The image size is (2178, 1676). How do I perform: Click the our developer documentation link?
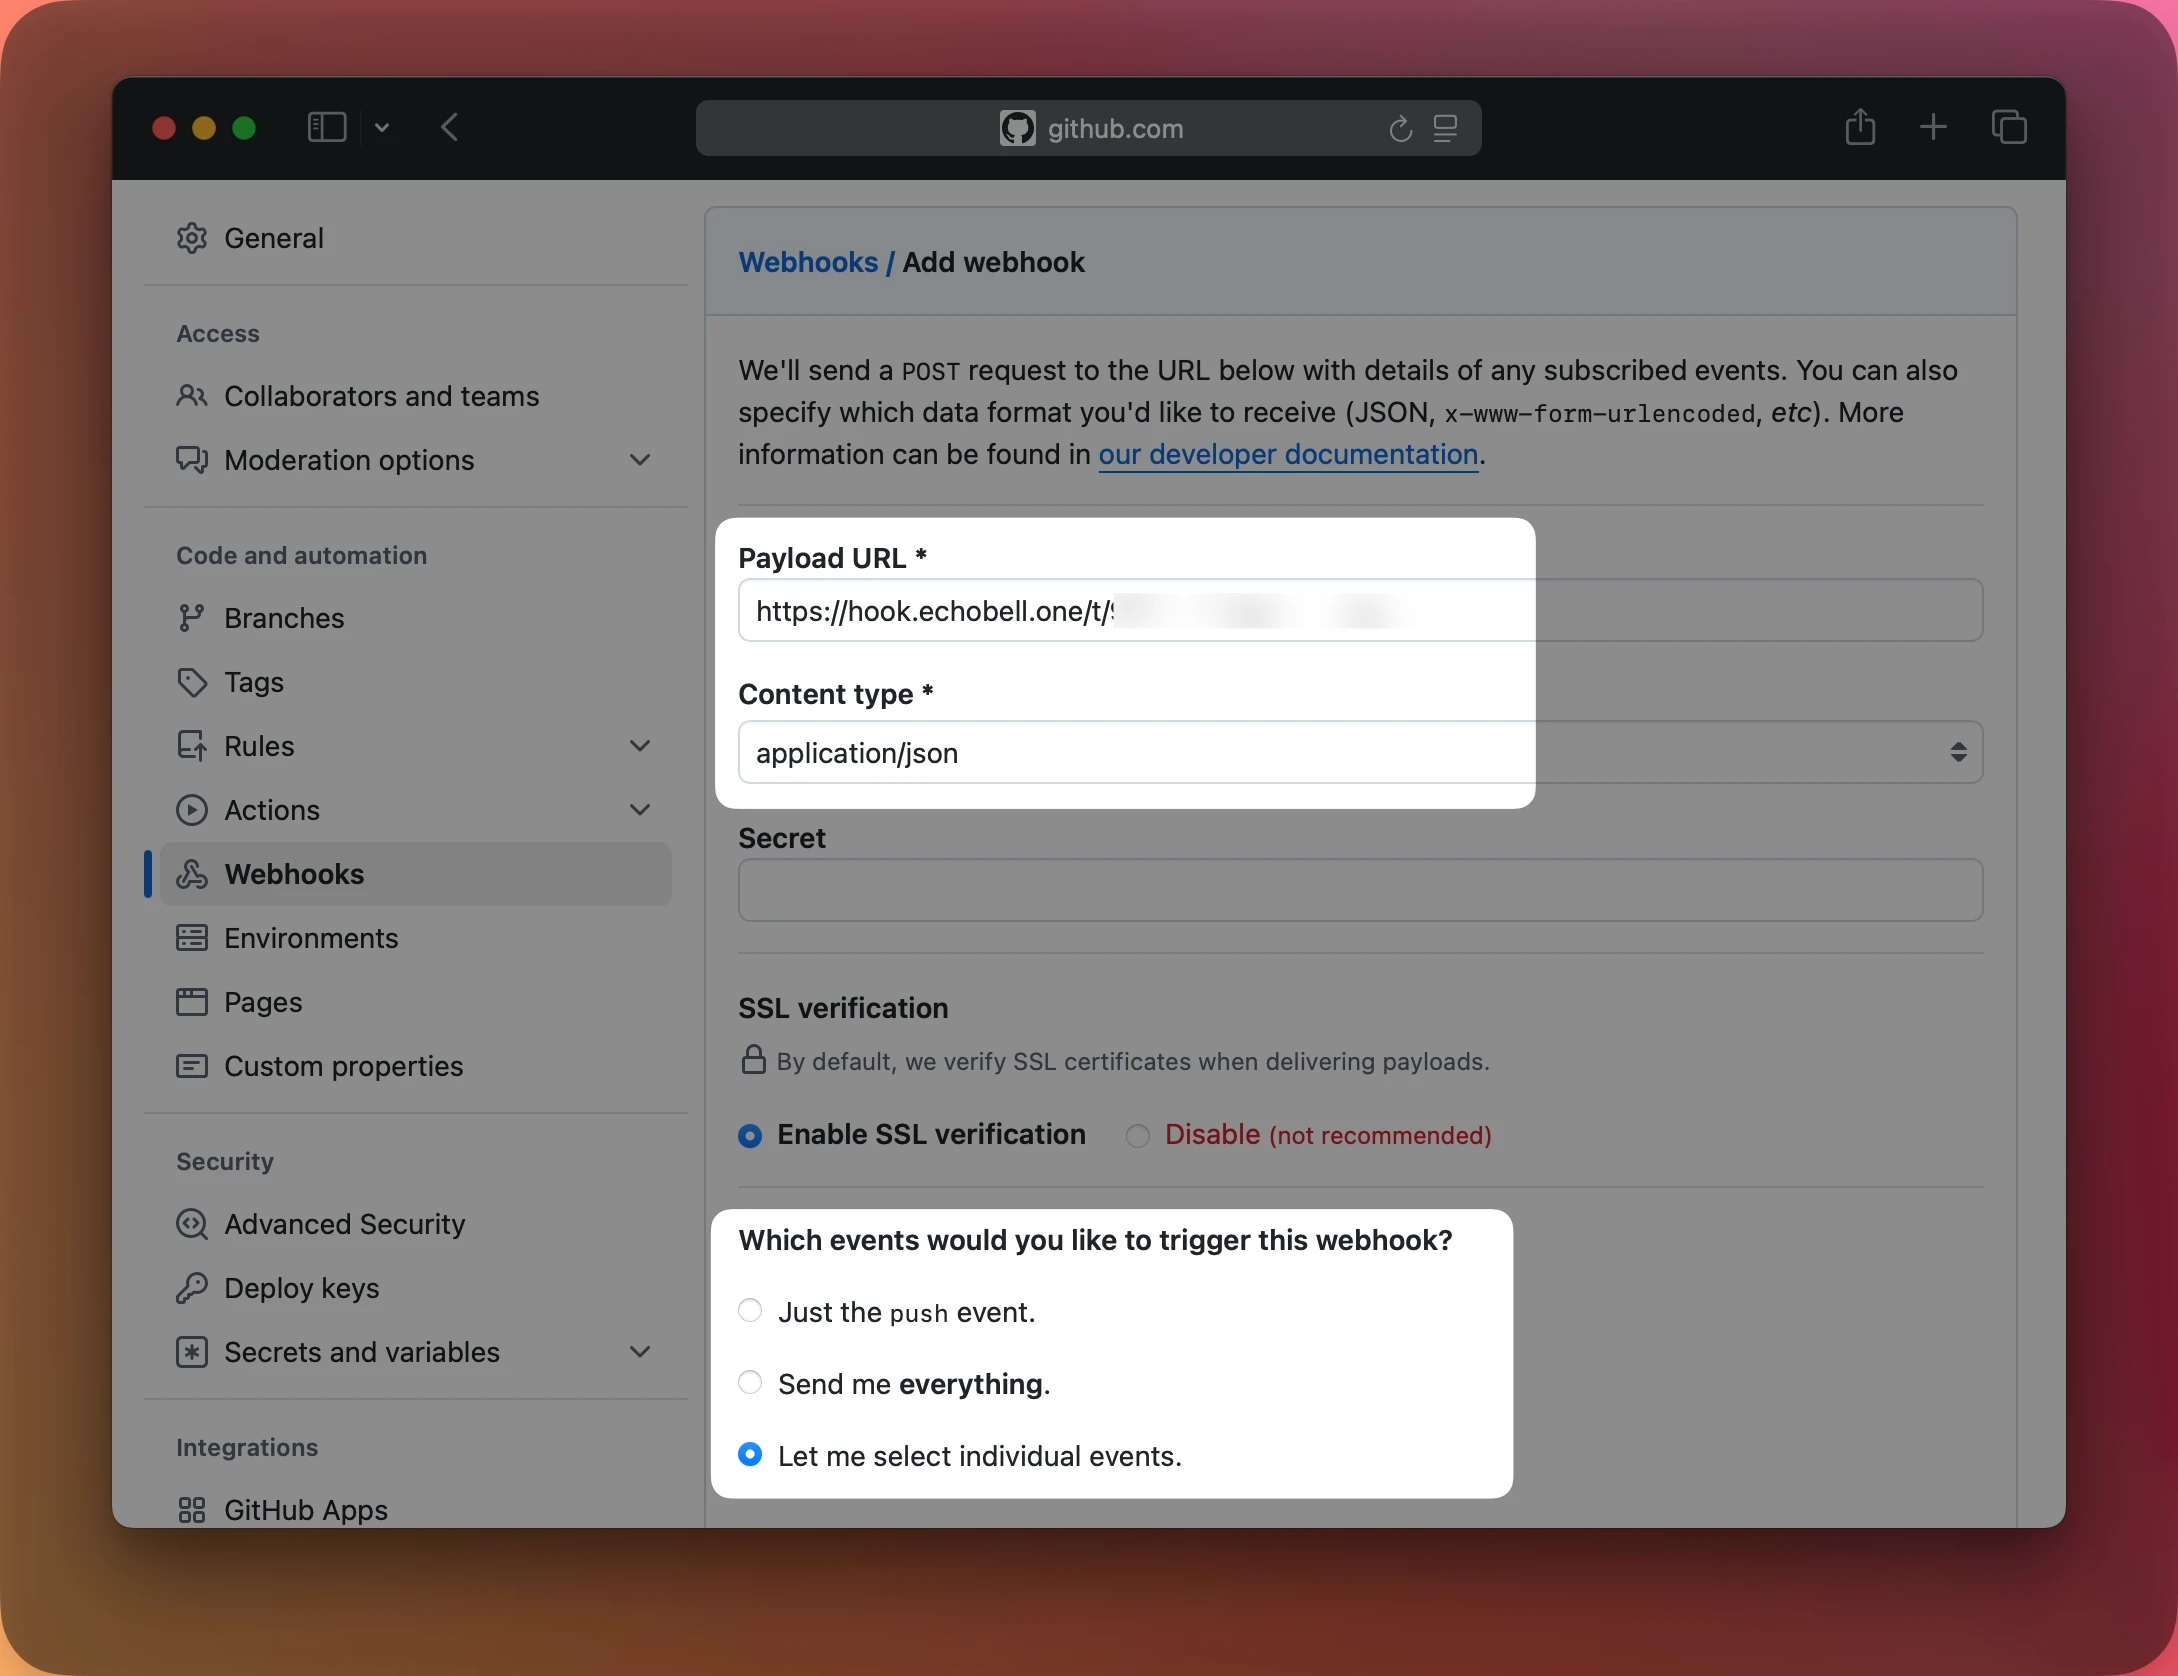tap(1288, 453)
